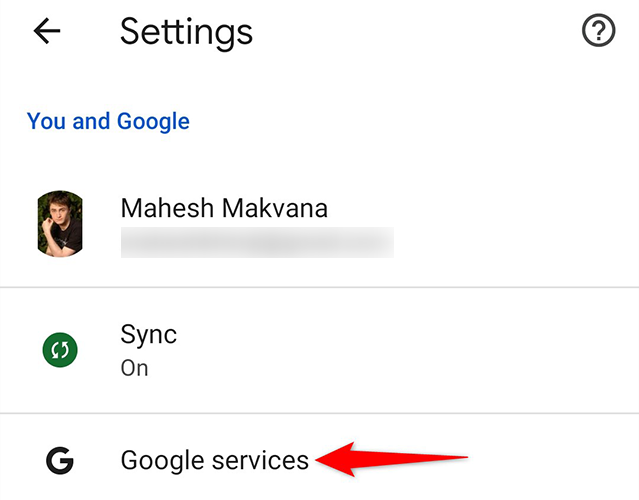Open the Sync settings entry
Viewport: 639px width, 500px height.
[x=148, y=334]
